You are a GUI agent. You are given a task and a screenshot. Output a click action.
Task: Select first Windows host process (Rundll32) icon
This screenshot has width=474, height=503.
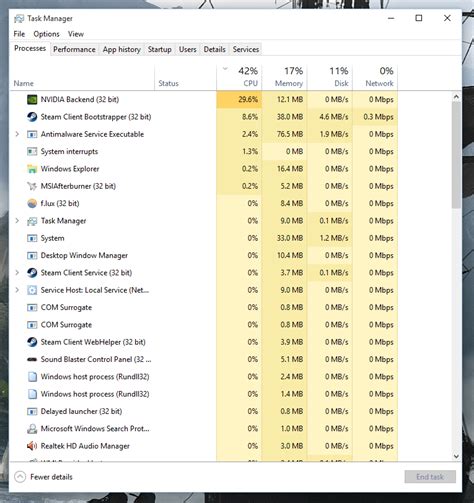pos(32,377)
